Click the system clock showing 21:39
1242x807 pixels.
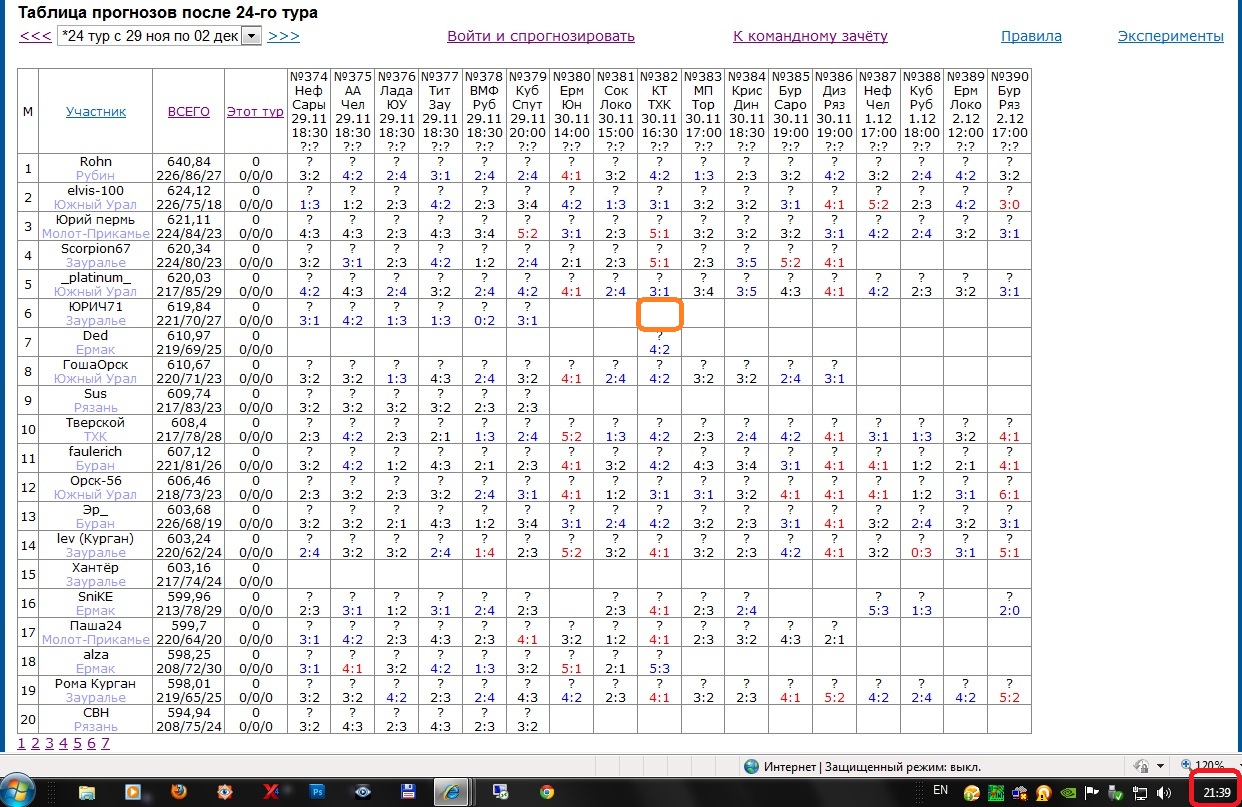pos(1216,792)
